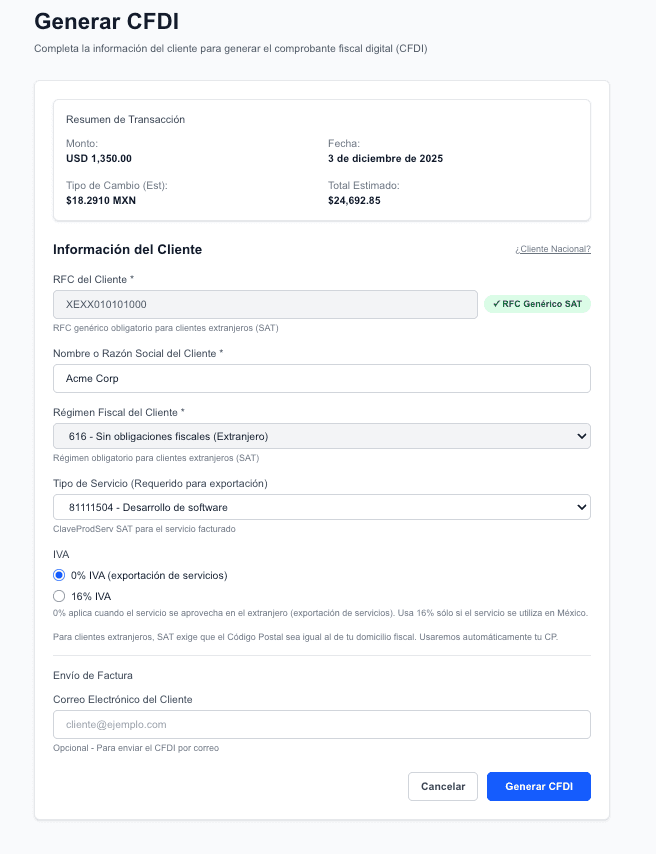Click the Total Estimado amount value
Screen dimensions: 656x854
(x=360, y=200)
